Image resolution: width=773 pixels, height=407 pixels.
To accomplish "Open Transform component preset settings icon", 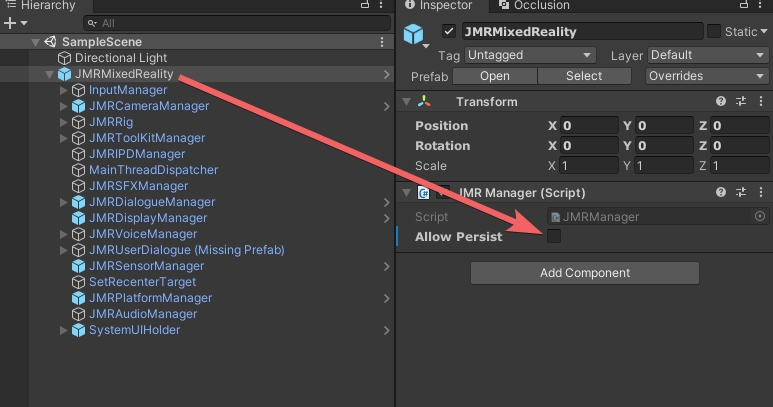I will (x=741, y=102).
